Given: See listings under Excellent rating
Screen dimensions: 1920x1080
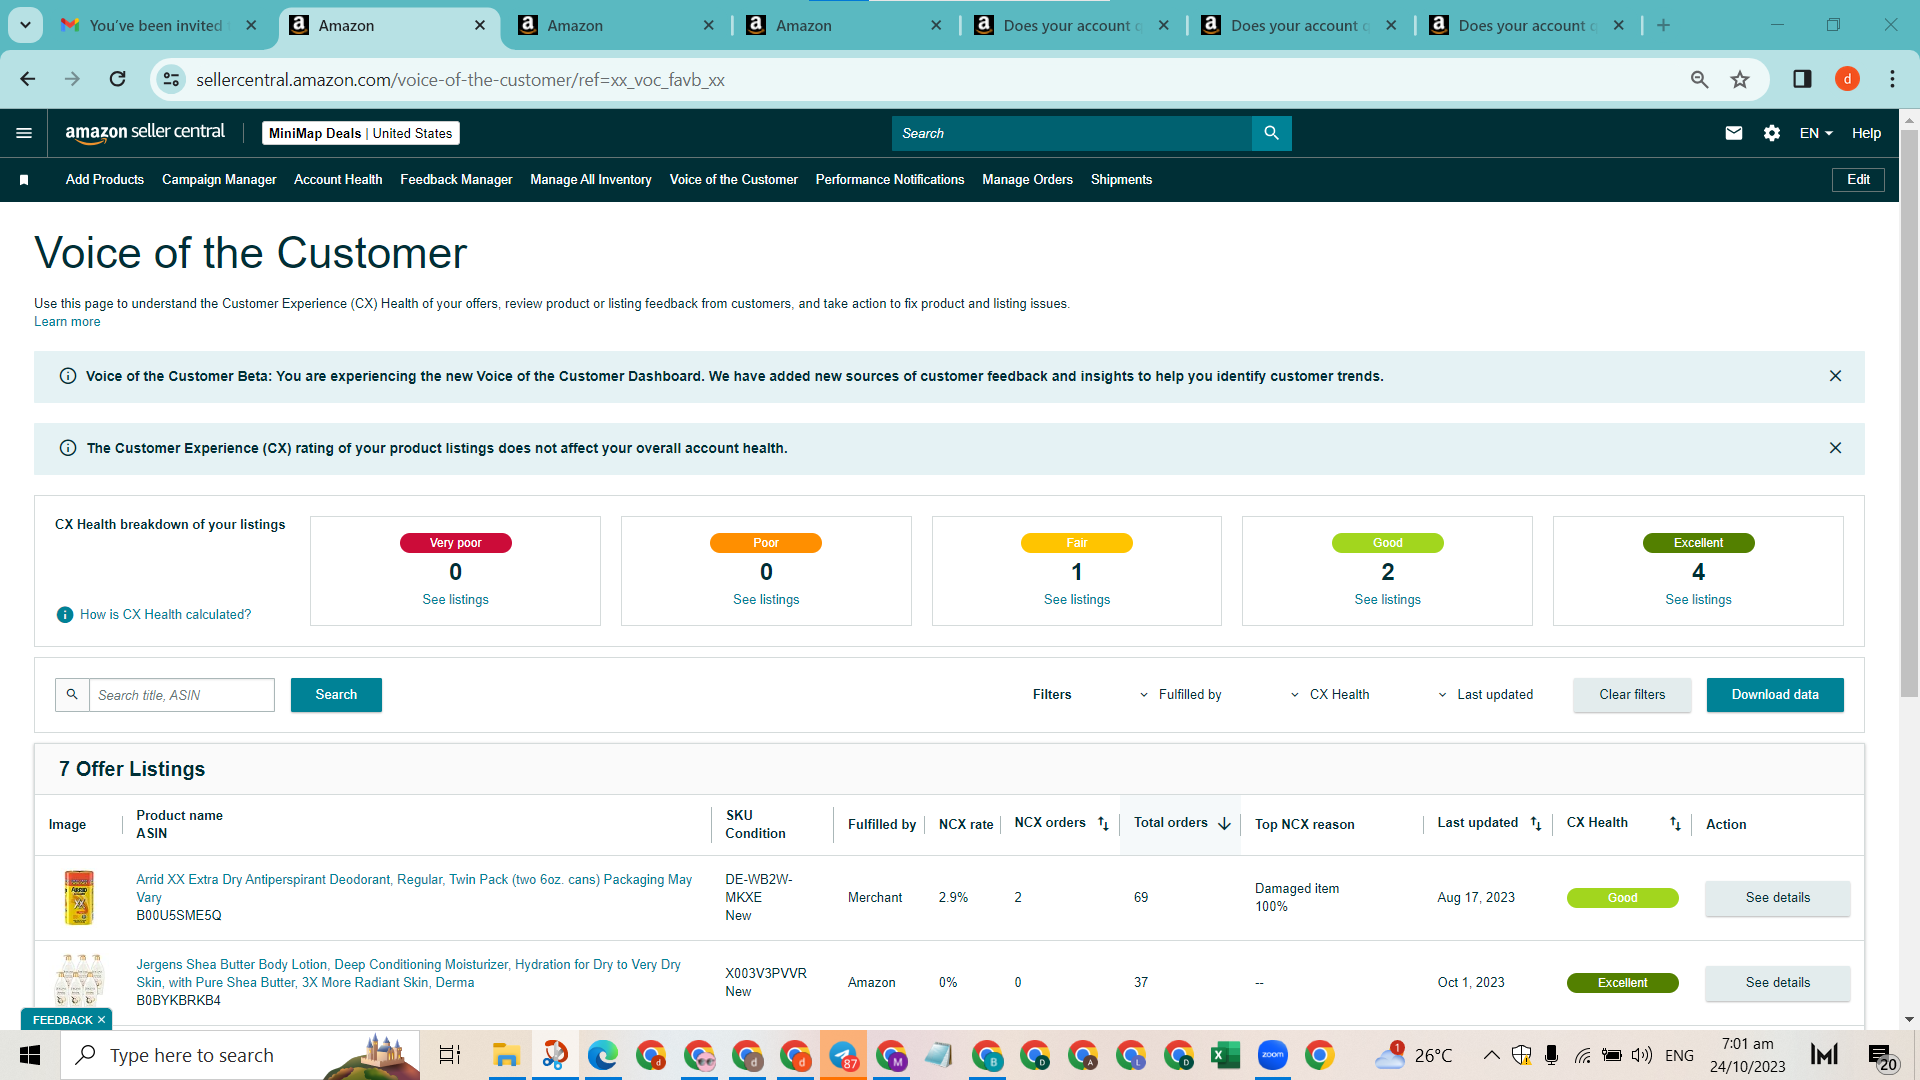Looking at the screenshot, I should (x=1698, y=600).
